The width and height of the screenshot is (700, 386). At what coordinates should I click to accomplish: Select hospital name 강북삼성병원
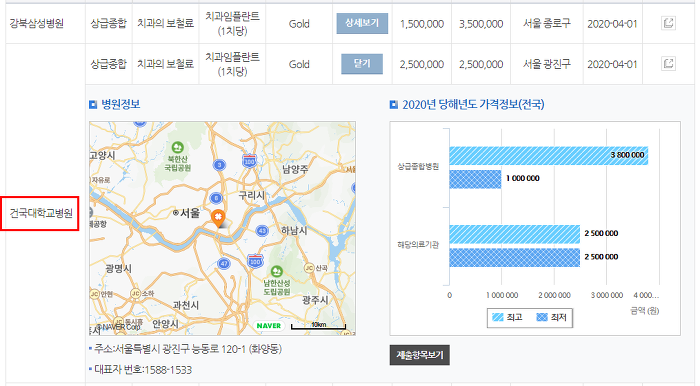37,23
